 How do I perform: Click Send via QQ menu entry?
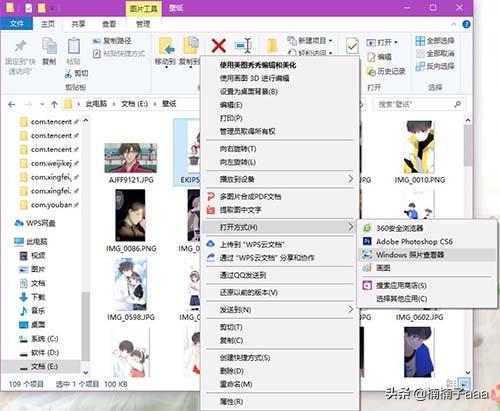pos(279,275)
